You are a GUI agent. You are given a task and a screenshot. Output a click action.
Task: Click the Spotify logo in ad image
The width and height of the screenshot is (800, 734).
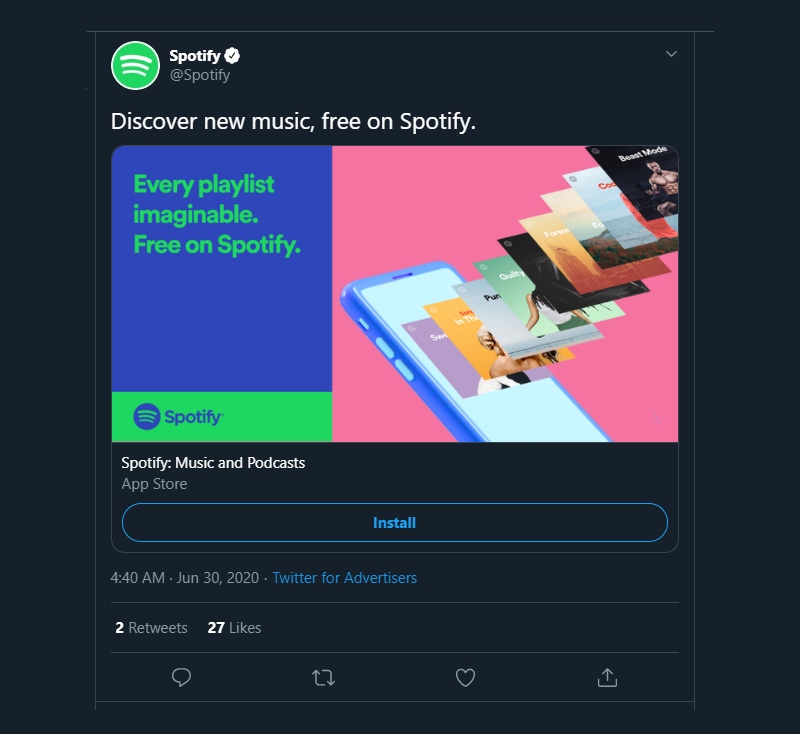(x=178, y=416)
